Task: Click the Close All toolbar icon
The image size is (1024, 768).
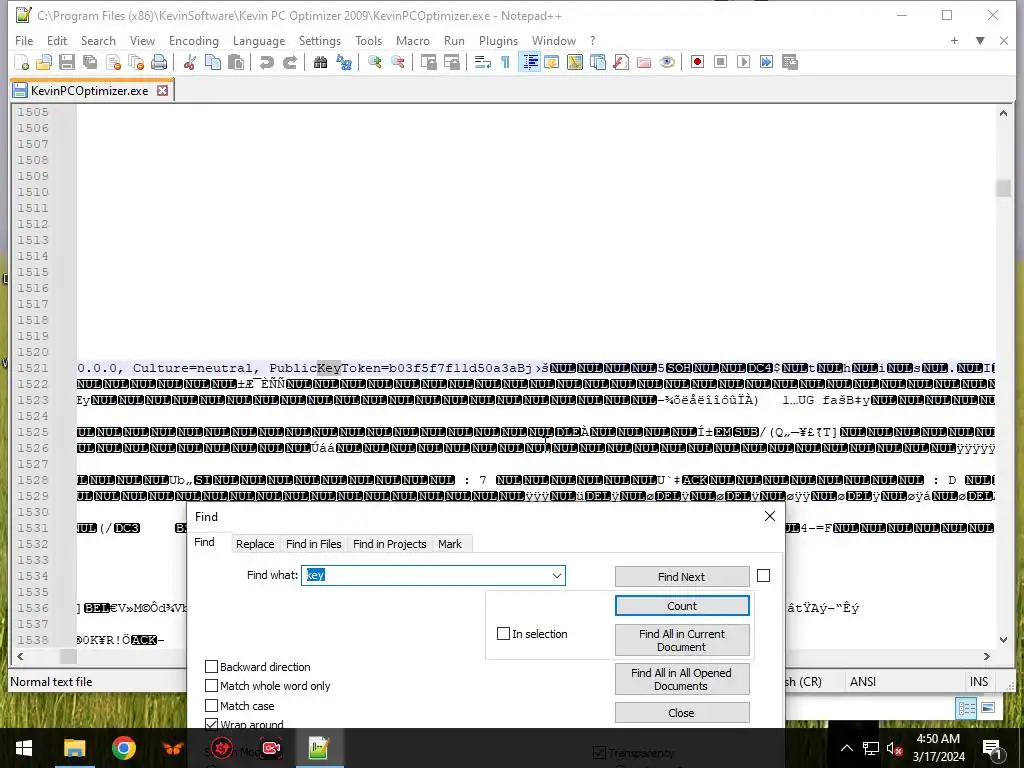Action: pyautogui.click(x=136, y=62)
